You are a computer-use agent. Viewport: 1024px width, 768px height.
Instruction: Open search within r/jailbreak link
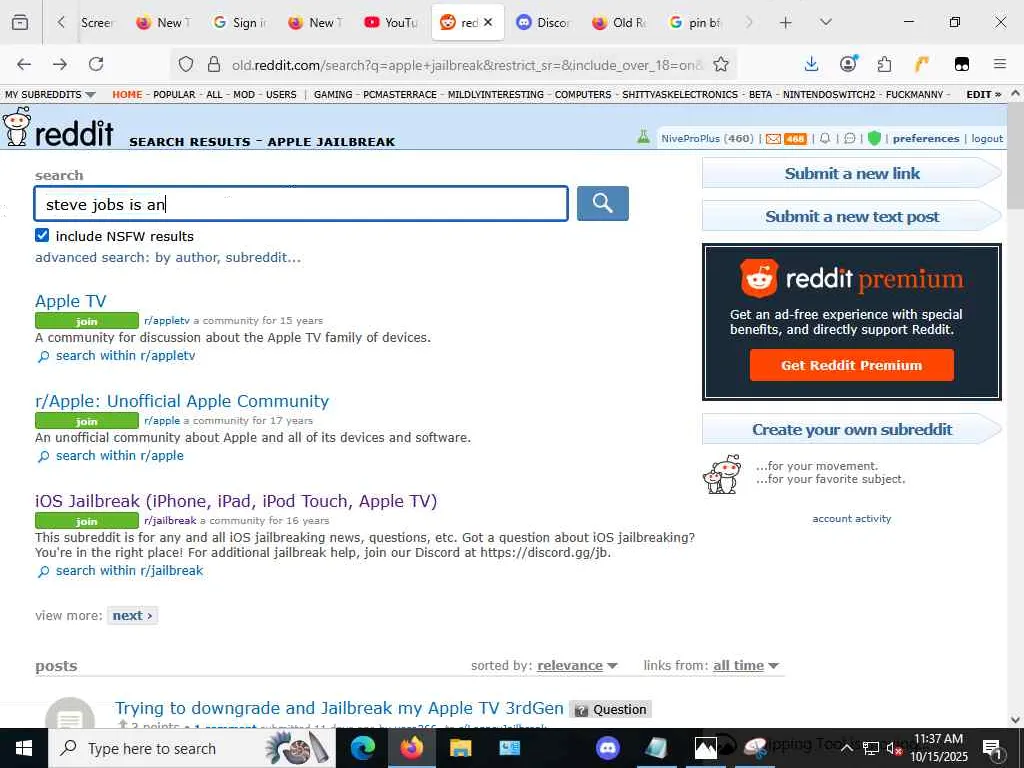pos(129,571)
